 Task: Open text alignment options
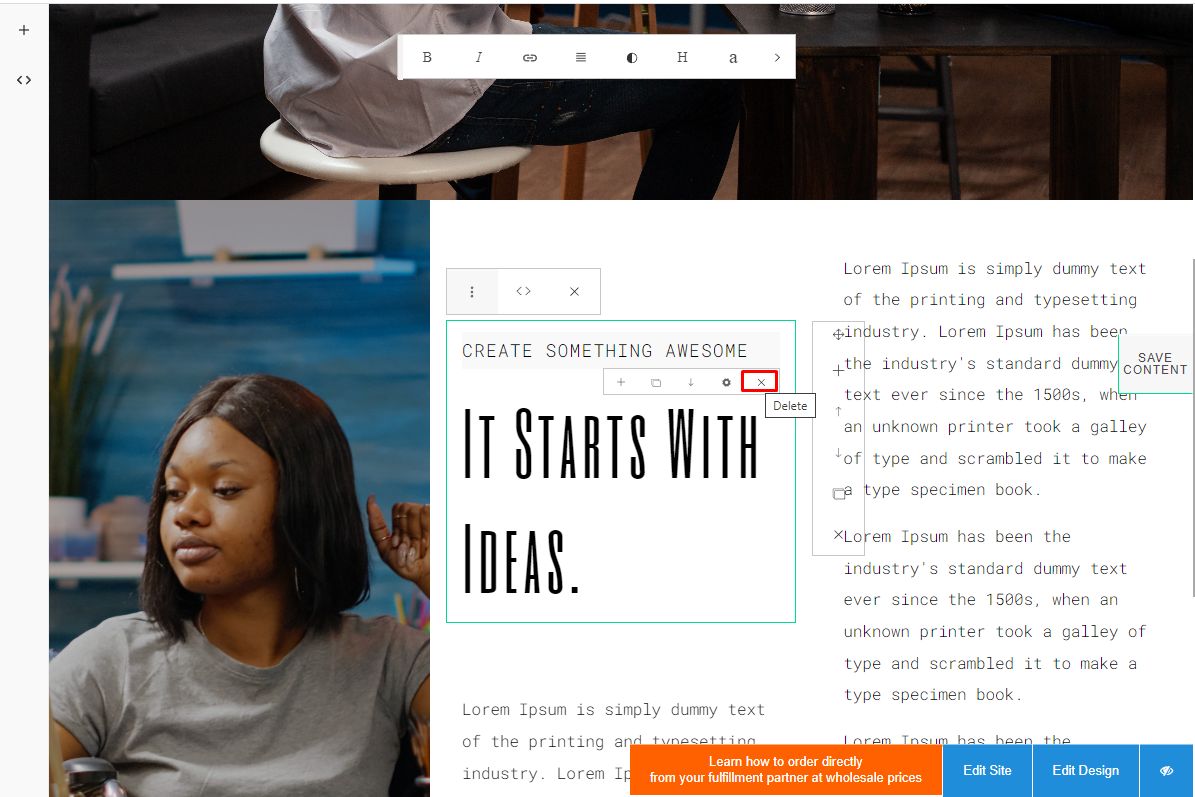pyautogui.click(x=581, y=57)
